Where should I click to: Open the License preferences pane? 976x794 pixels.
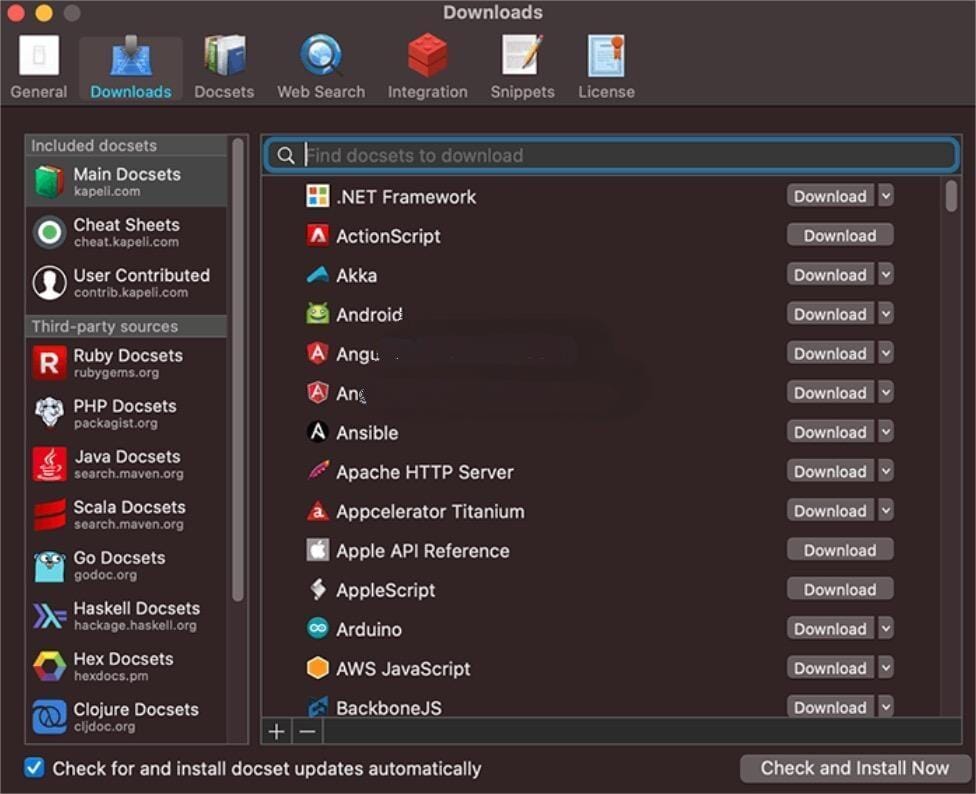click(x=606, y=67)
